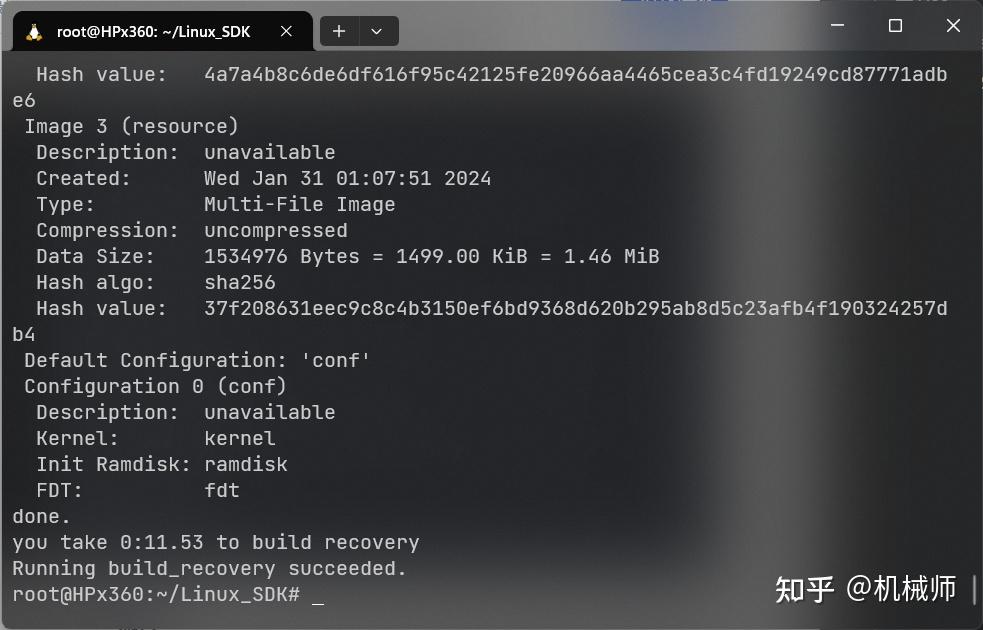The image size is (983, 630).
Task: Close the root@HPx360 terminal tab
Action: pos(287,30)
